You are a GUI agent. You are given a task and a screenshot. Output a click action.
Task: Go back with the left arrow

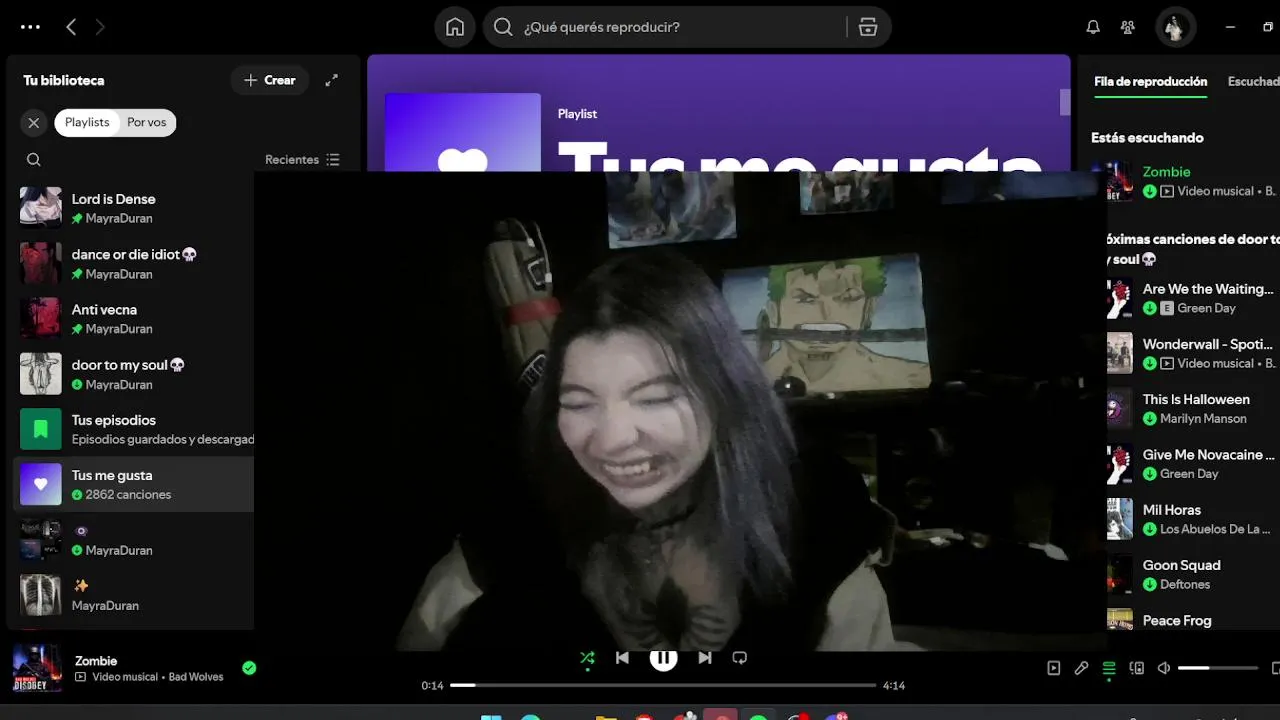[x=71, y=27]
